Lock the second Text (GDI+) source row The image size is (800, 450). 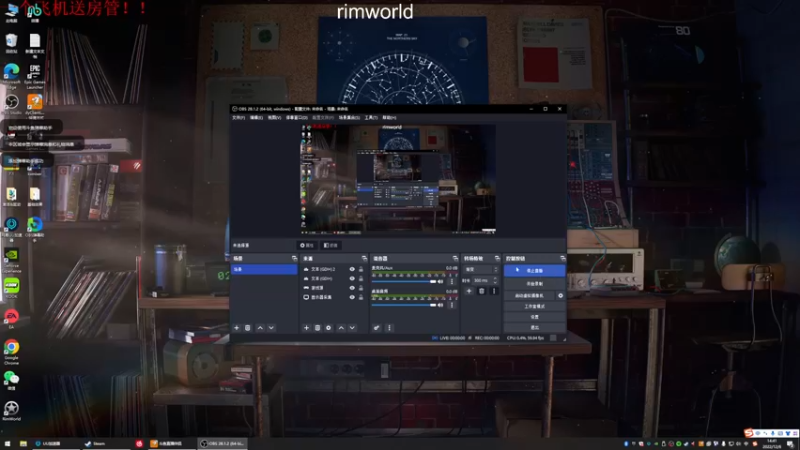[x=361, y=279]
